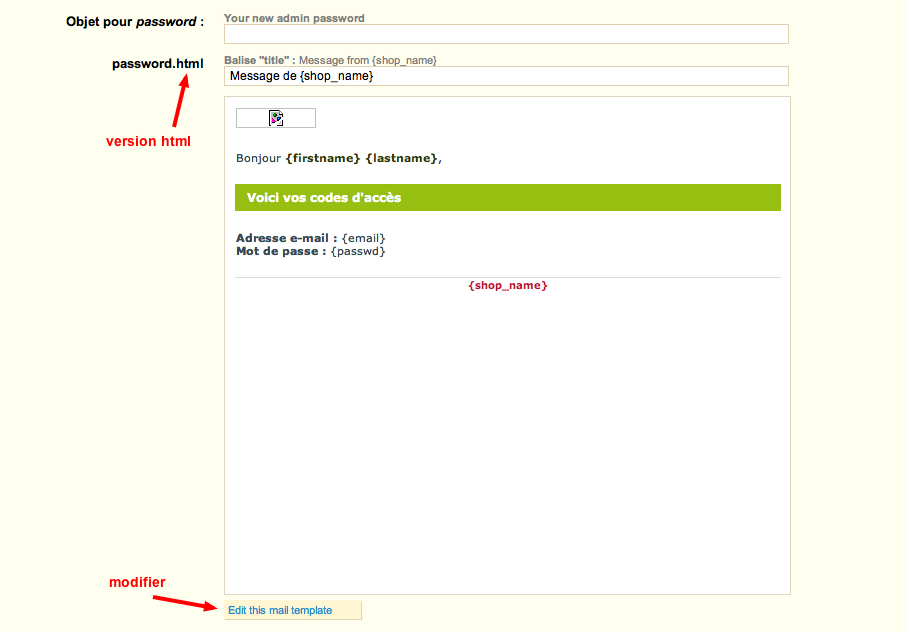Select the {passwd} placeholder text

tap(358, 251)
